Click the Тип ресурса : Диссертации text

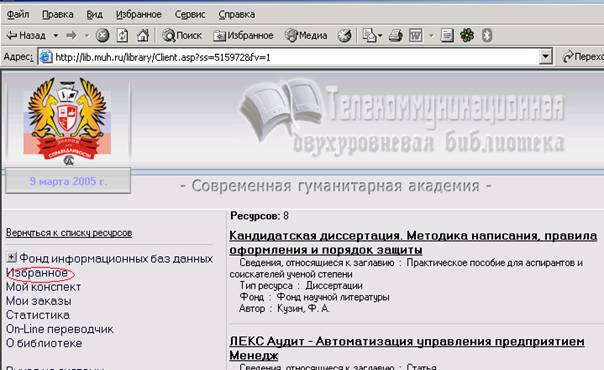(301, 286)
